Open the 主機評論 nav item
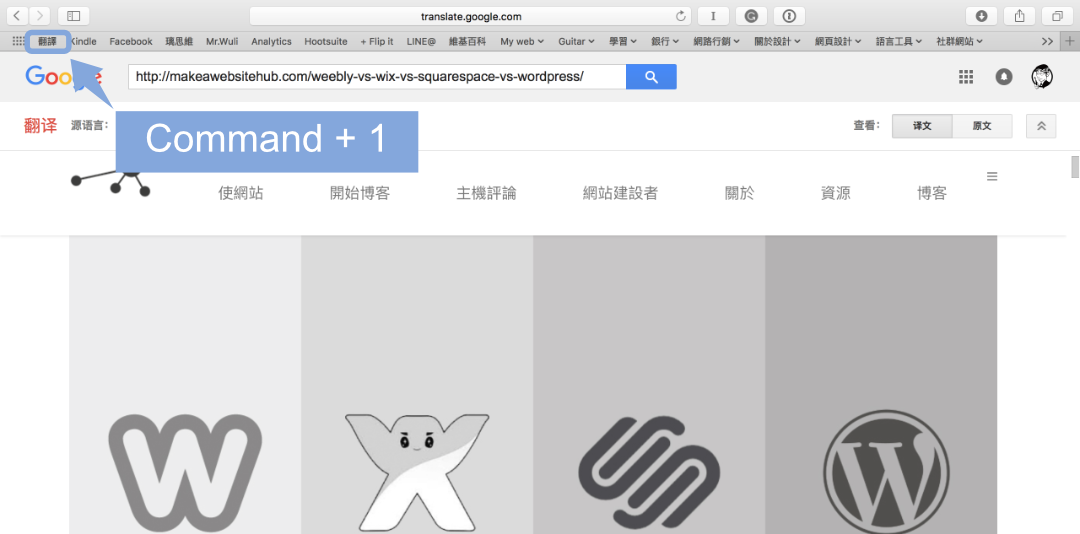This screenshot has height=534, width=1080. pyautogui.click(x=486, y=194)
